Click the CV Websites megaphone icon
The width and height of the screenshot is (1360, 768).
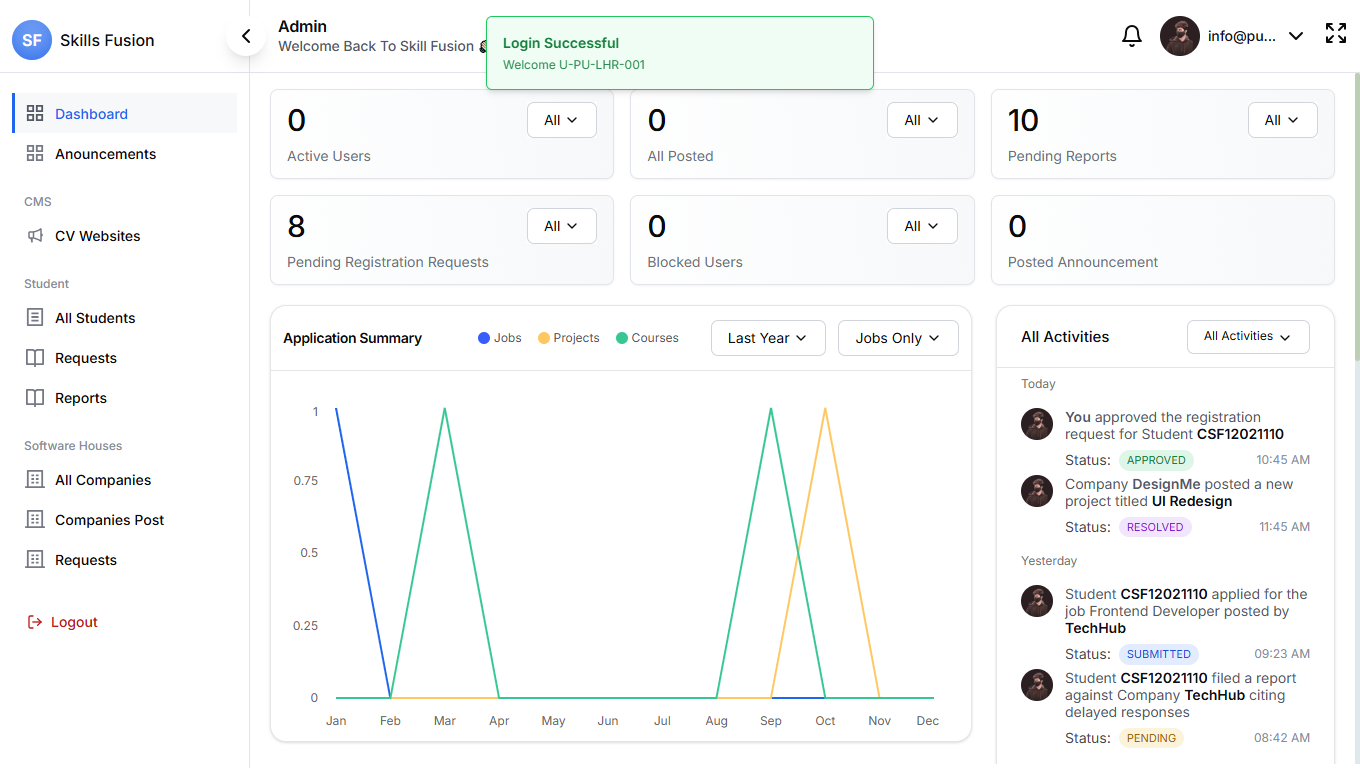pos(35,236)
